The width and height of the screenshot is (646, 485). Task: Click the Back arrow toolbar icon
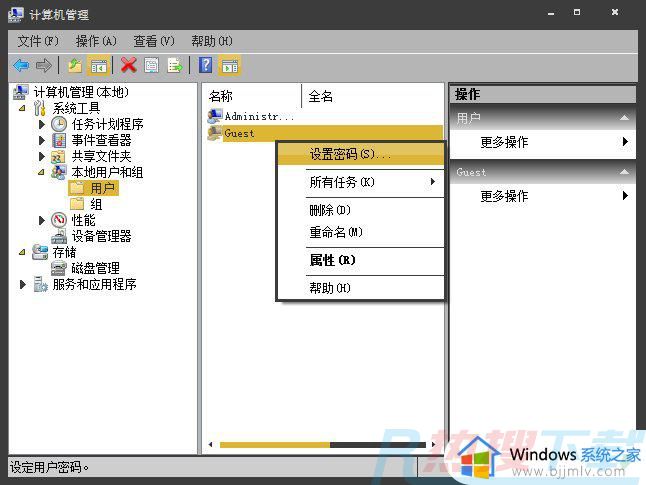pos(21,66)
